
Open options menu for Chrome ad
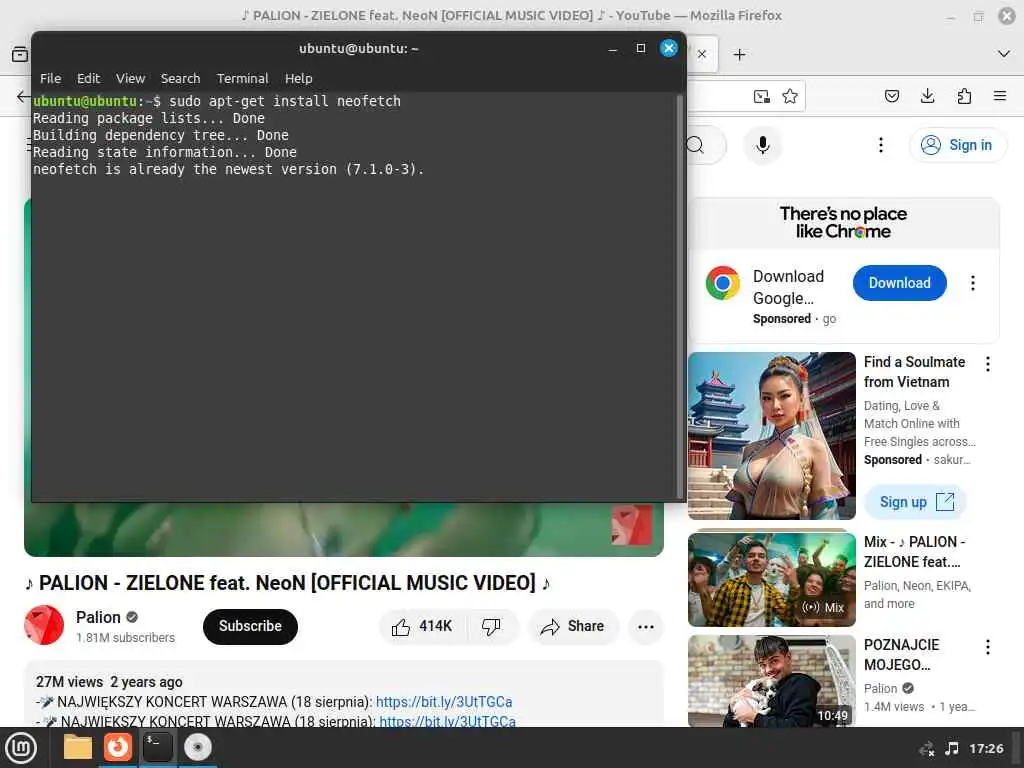[973, 283]
